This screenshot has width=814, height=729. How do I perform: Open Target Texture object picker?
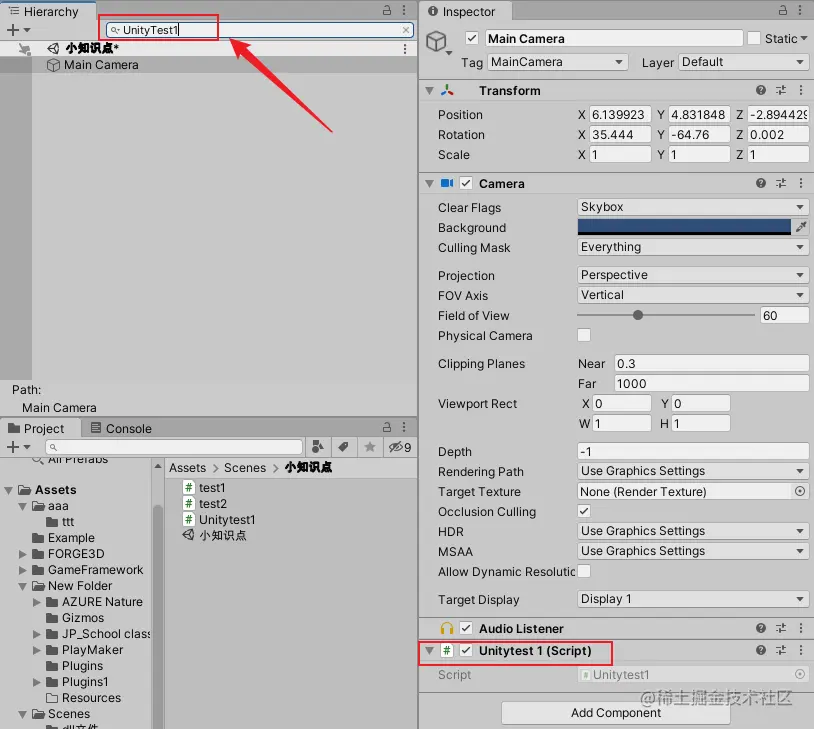pyautogui.click(x=800, y=491)
